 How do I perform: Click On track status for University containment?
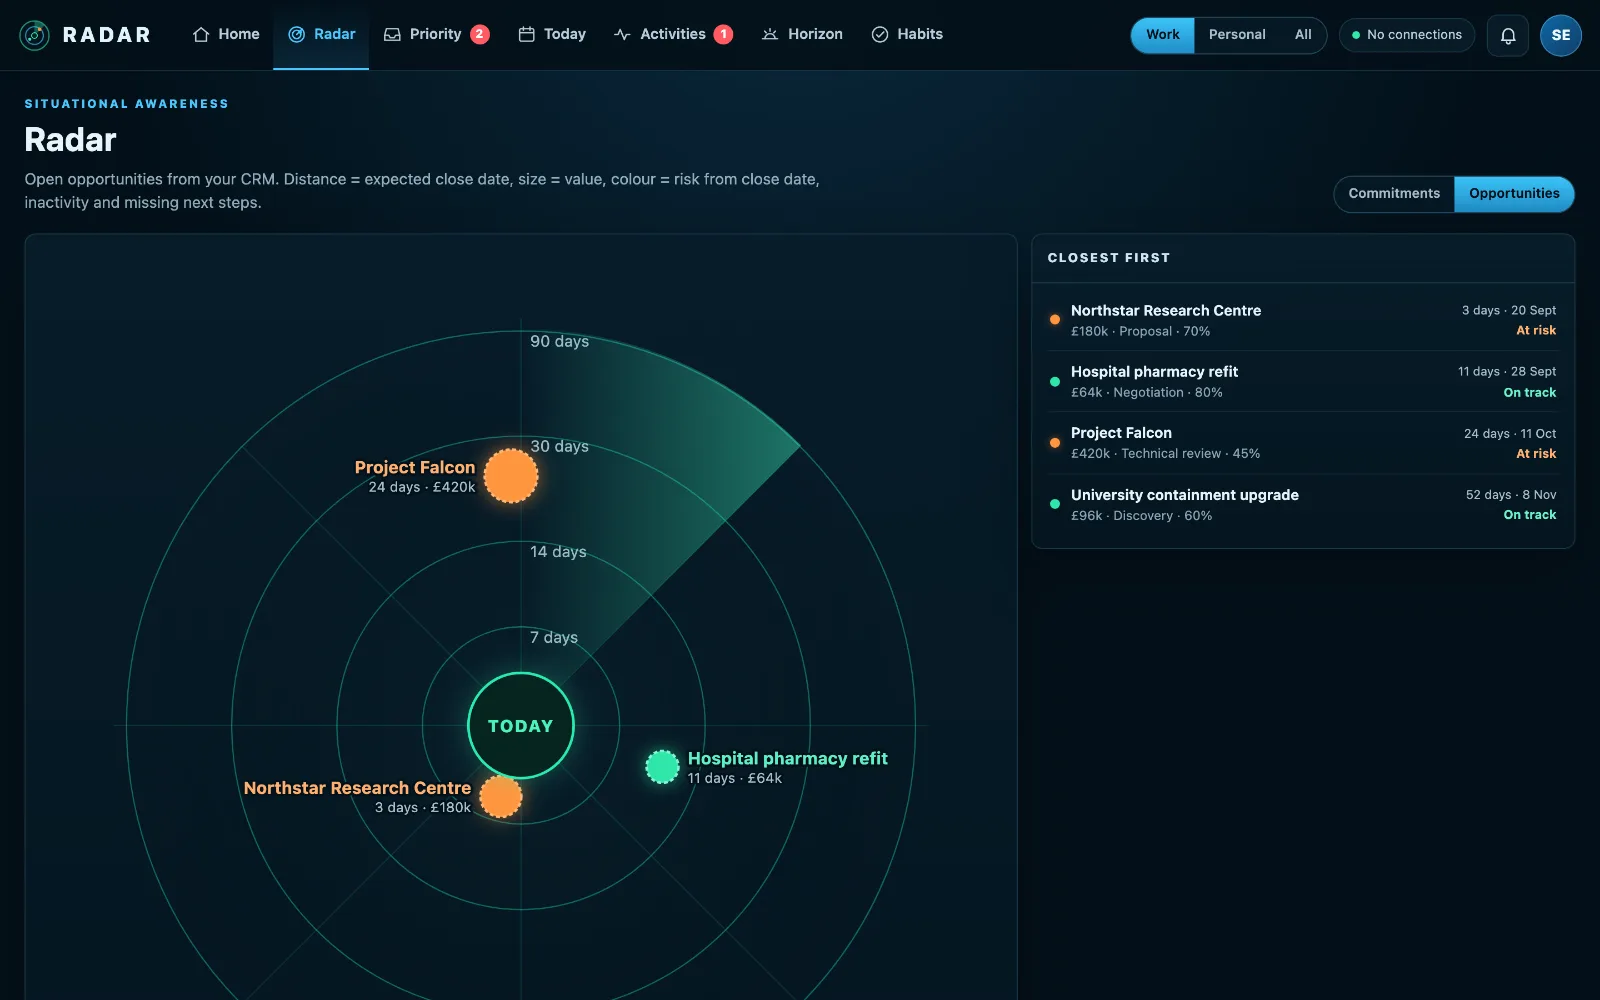pos(1530,515)
